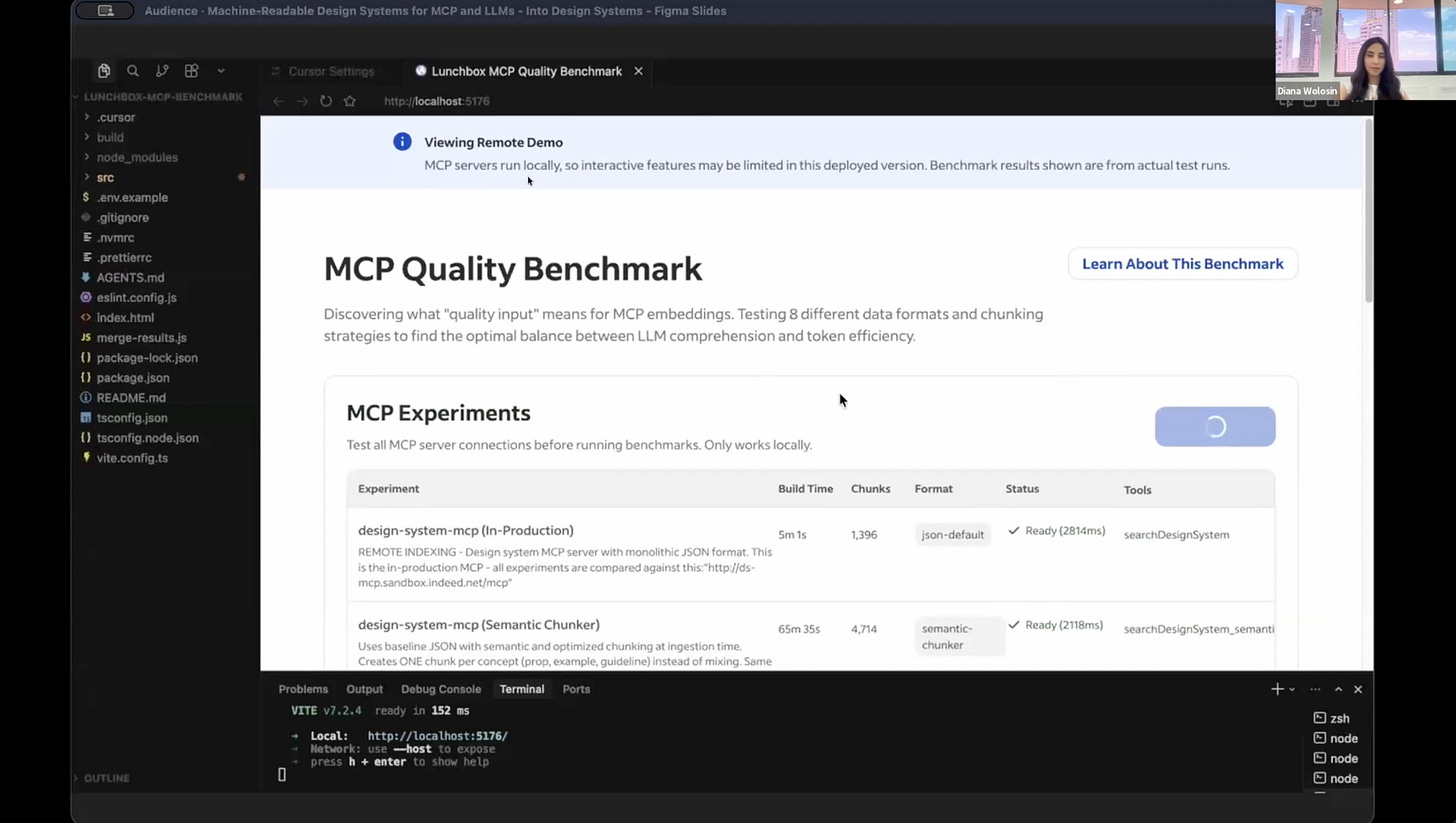Expand the node_modules folder

pos(137,157)
